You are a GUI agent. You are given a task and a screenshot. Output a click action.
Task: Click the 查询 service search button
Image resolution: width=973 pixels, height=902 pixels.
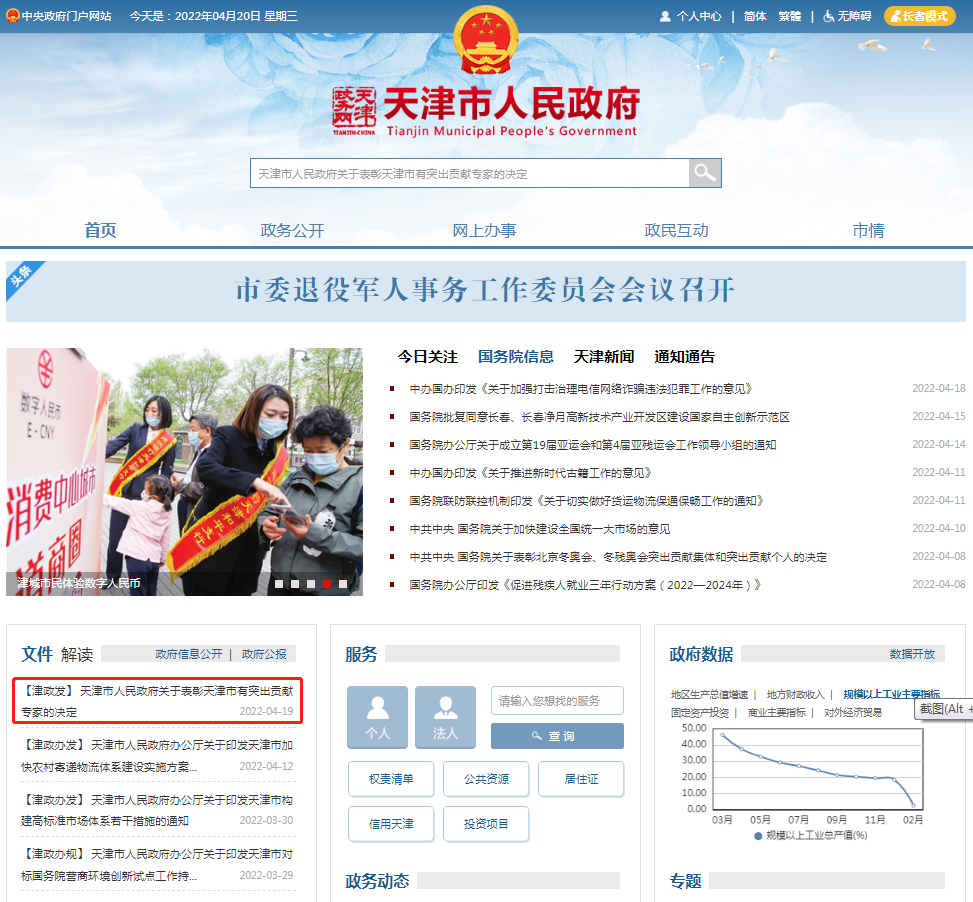[x=557, y=736]
